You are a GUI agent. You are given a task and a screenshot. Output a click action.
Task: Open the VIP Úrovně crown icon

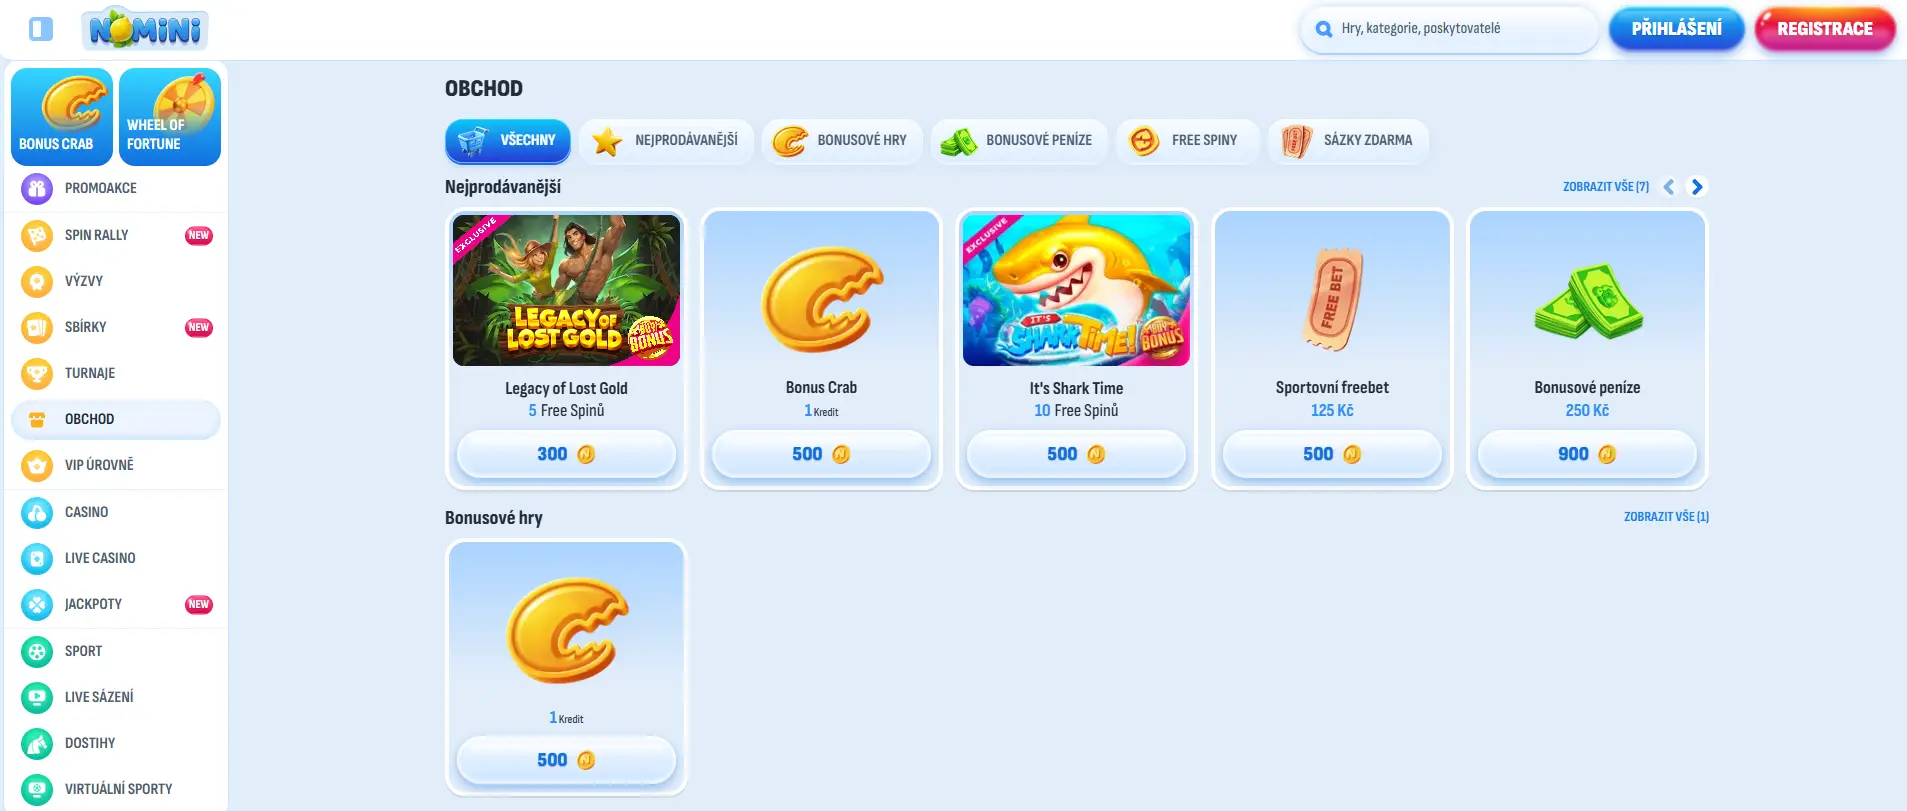pyautogui.click(x=37, y=465)
